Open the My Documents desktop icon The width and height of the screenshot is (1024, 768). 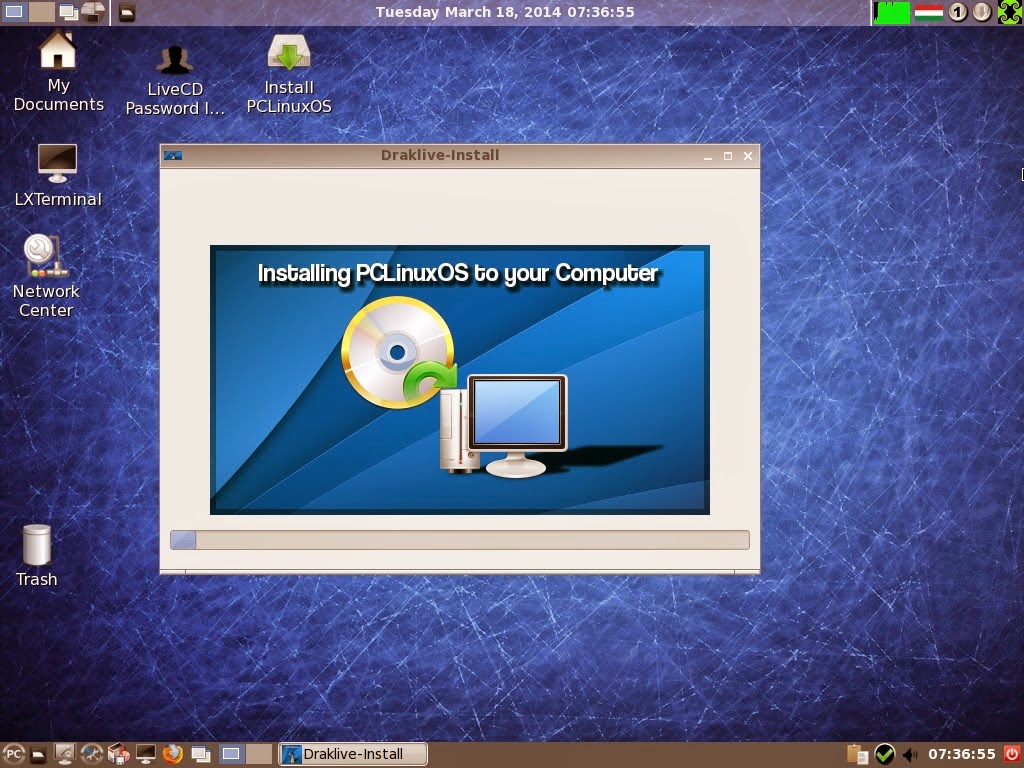coord(58,71)
